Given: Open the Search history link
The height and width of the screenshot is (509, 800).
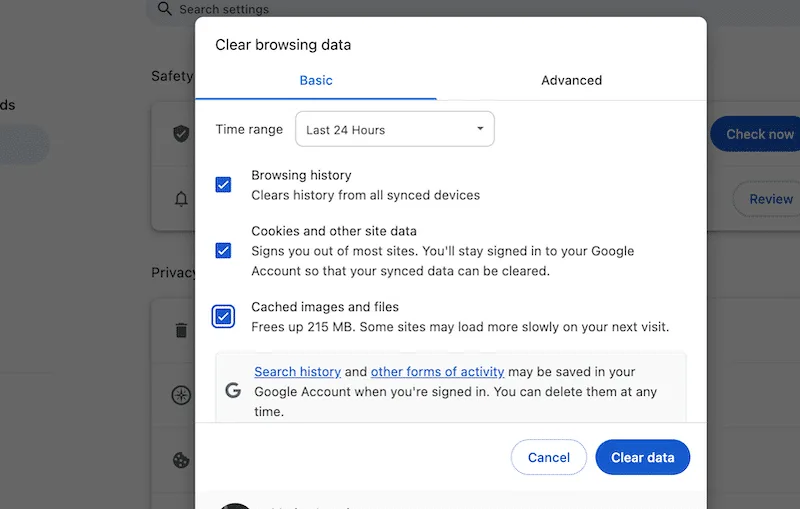Looking at the screenshot, I should click(297, 372).
